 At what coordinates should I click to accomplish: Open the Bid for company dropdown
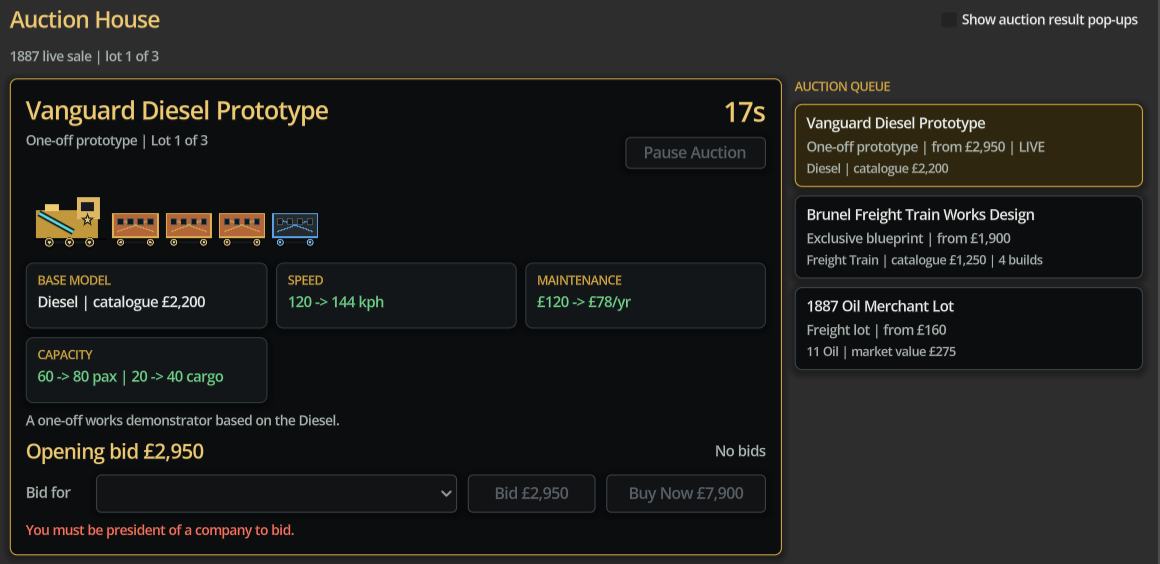[x=277, y=493]
